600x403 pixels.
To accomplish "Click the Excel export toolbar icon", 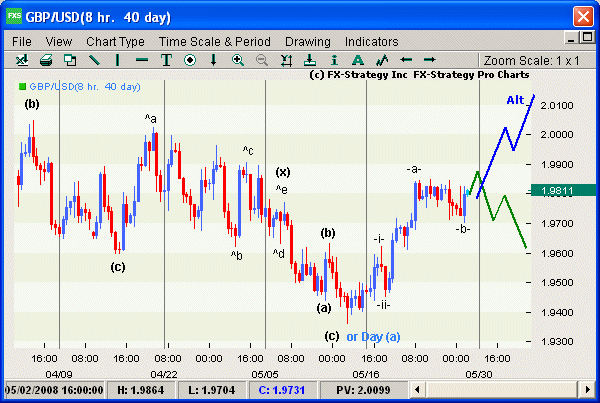I will 22,60.
